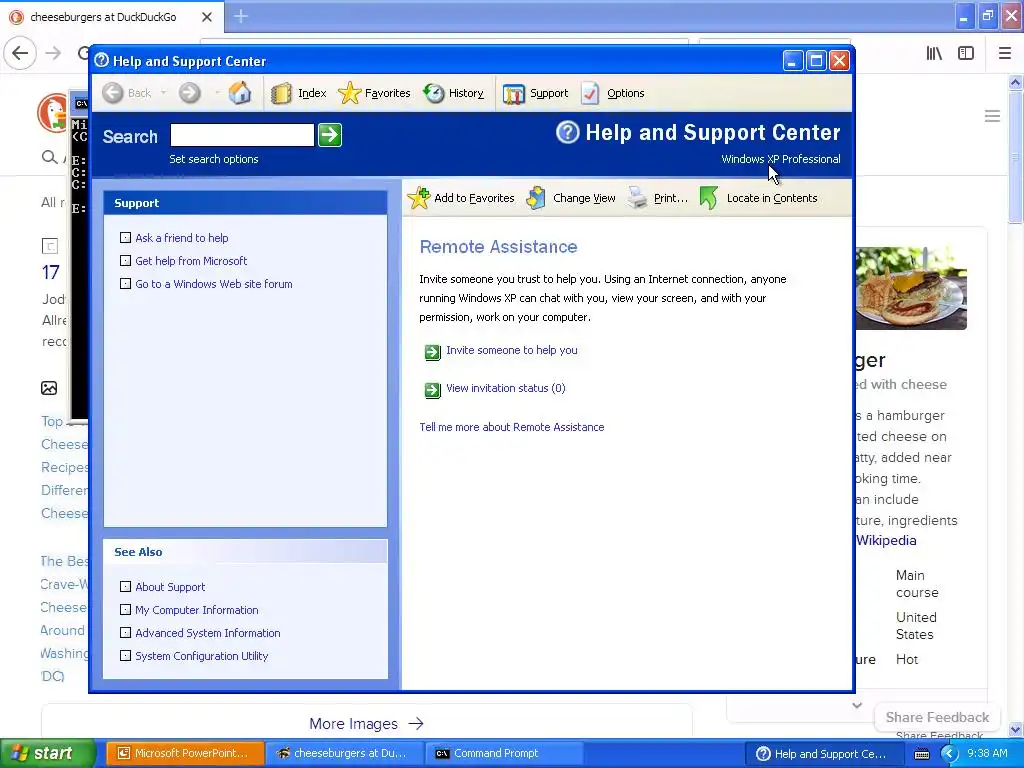Open the Support toolbar icon

coord(514,93)
